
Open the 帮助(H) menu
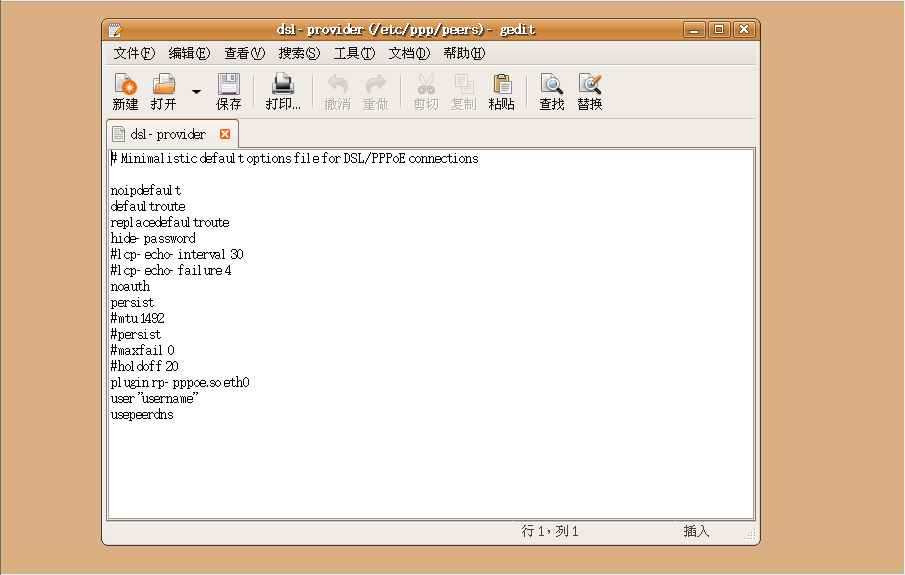click(x=464, y=53)
